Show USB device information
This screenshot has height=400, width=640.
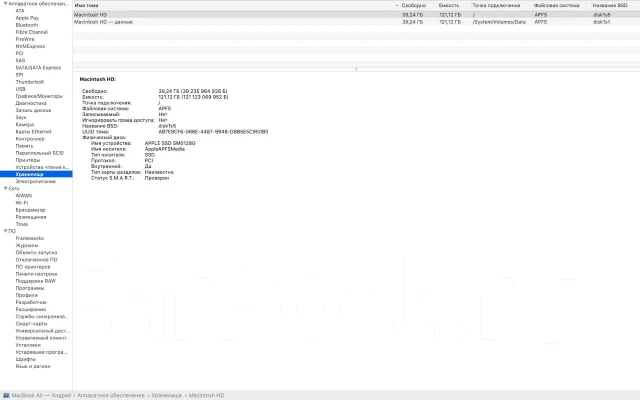20,89
